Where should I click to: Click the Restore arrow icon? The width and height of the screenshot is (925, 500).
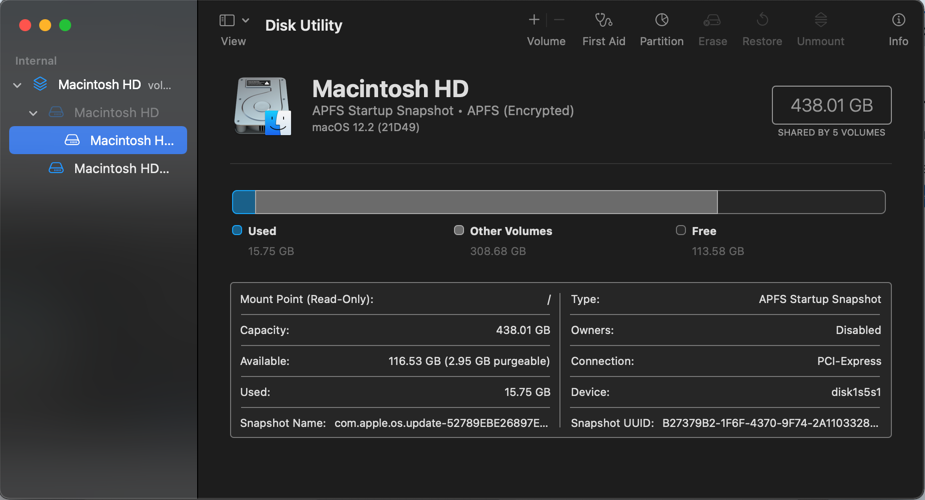coord(762,20)
